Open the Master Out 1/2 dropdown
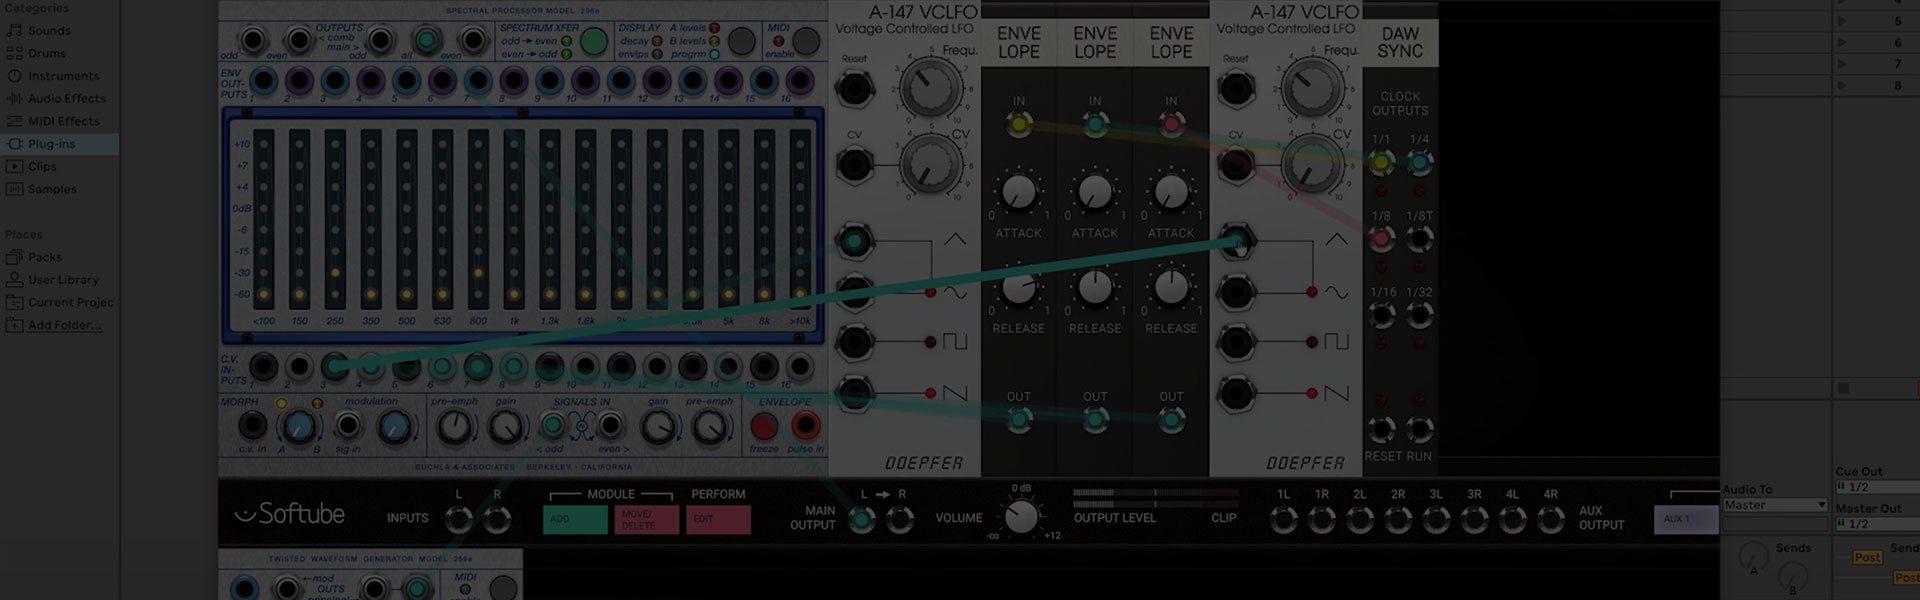This screenshot has width=1920, height=600. (1876, 524)
